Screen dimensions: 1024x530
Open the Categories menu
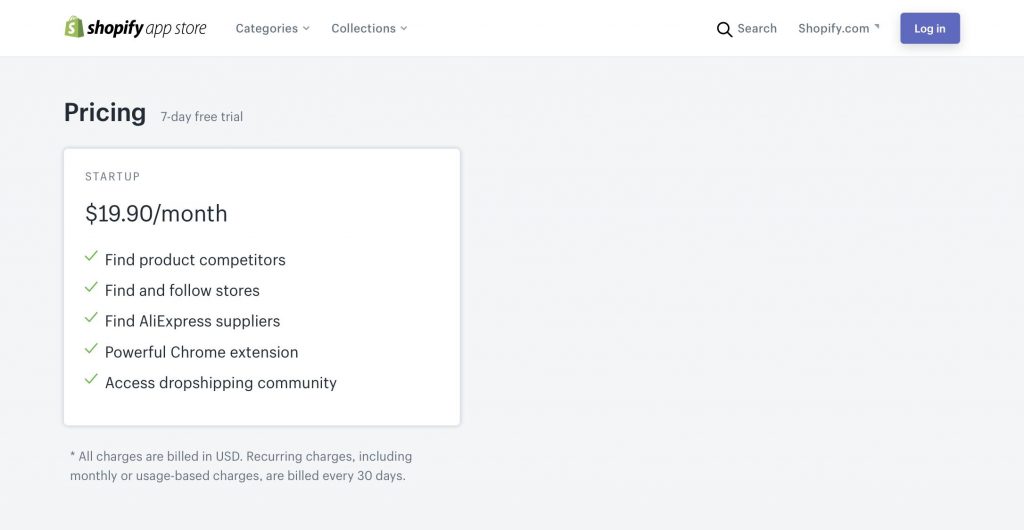coord(267,29)
